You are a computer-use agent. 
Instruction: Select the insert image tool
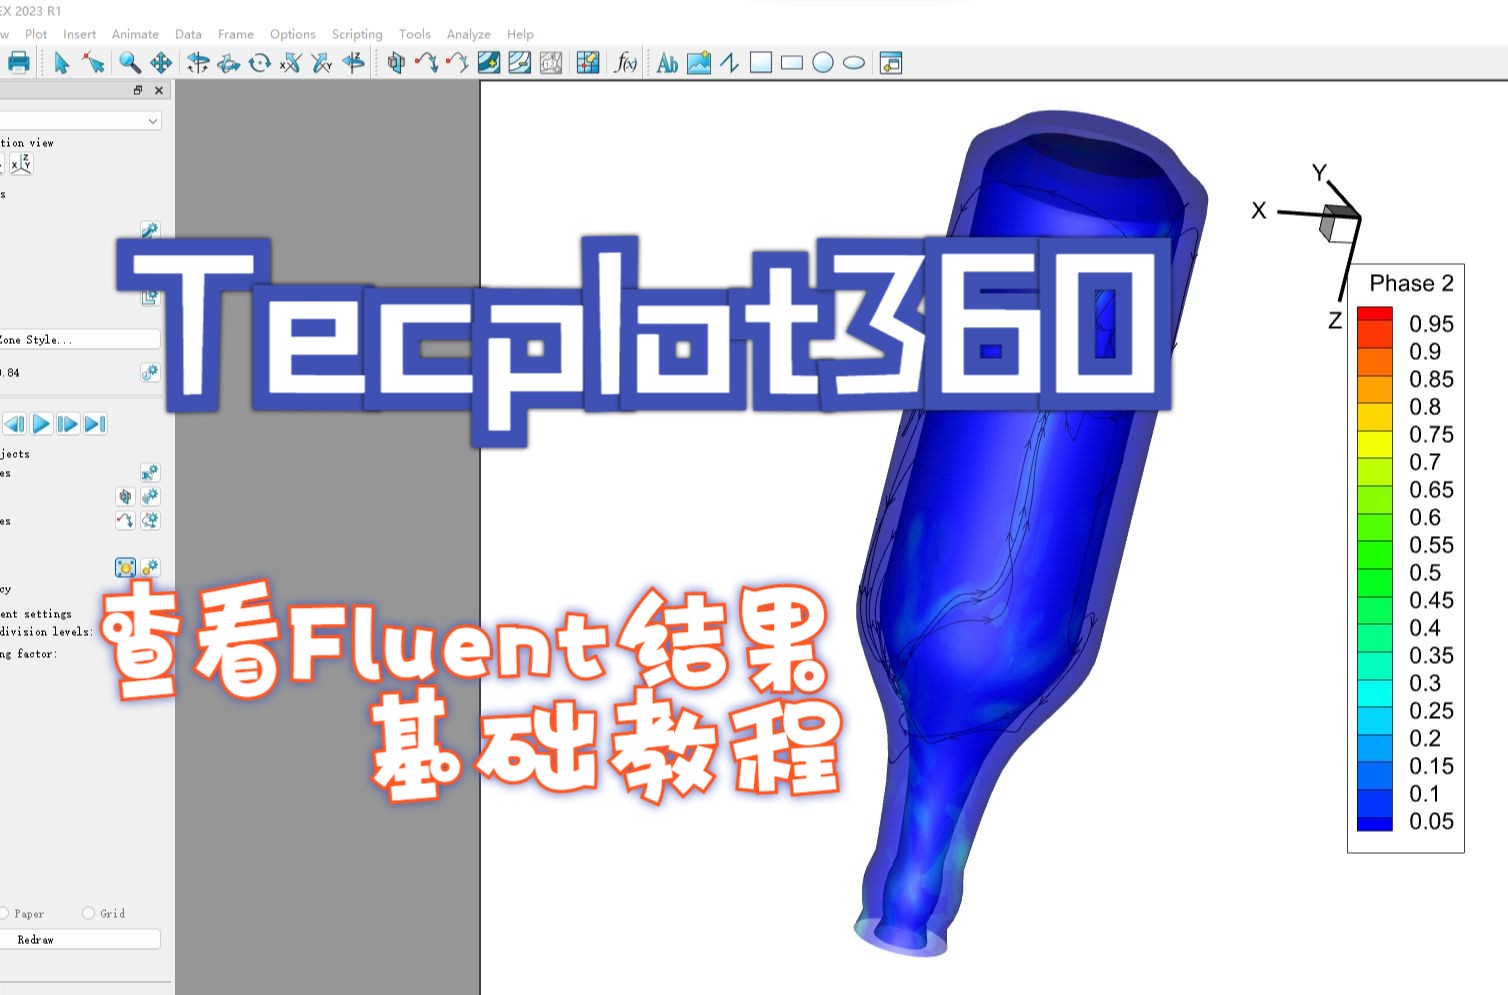(699, 63)
